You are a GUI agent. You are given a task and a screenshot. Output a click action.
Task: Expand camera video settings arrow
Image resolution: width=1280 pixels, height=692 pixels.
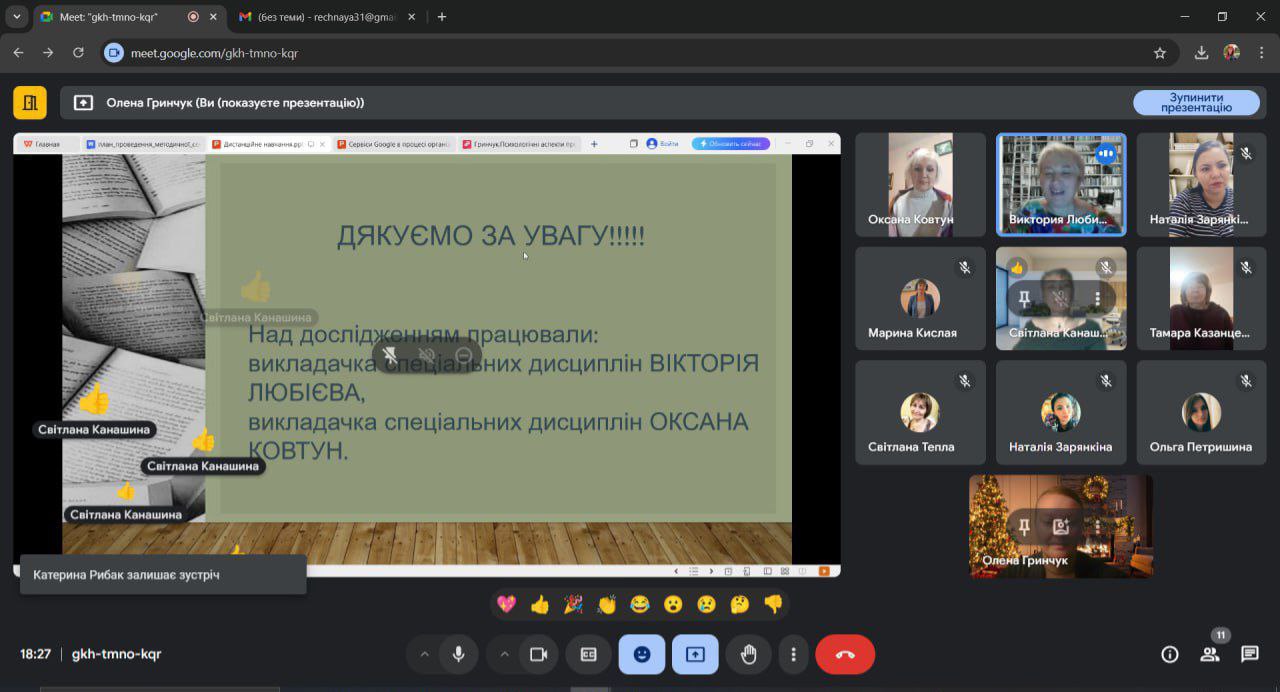pos(504,654)
